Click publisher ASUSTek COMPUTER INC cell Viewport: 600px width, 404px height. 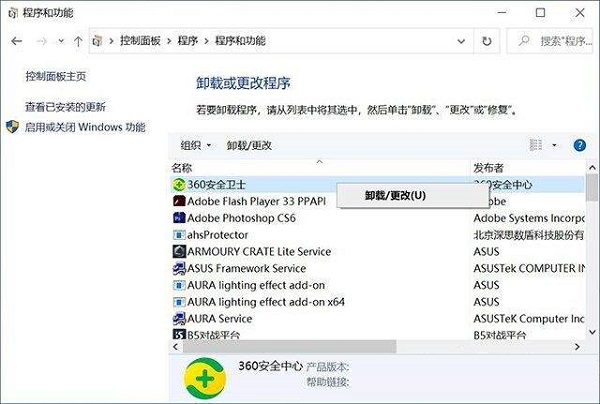(528, 268)
